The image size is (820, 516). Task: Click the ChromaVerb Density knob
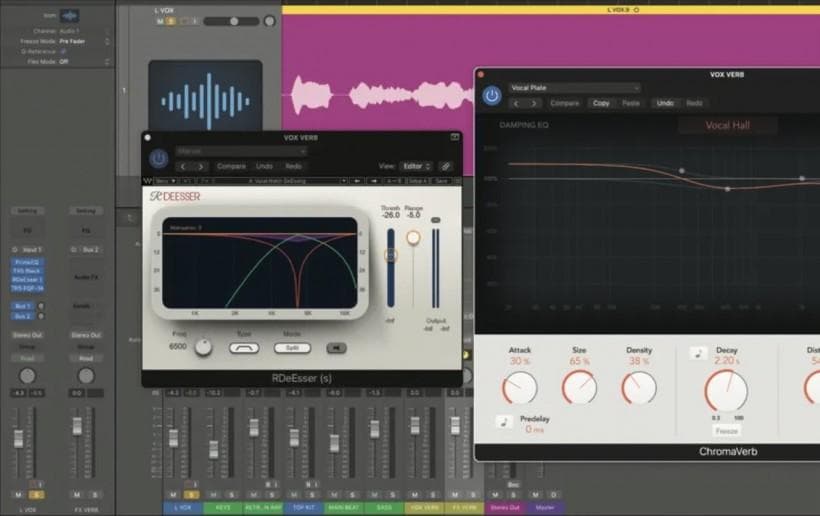[x=639, y=388]
